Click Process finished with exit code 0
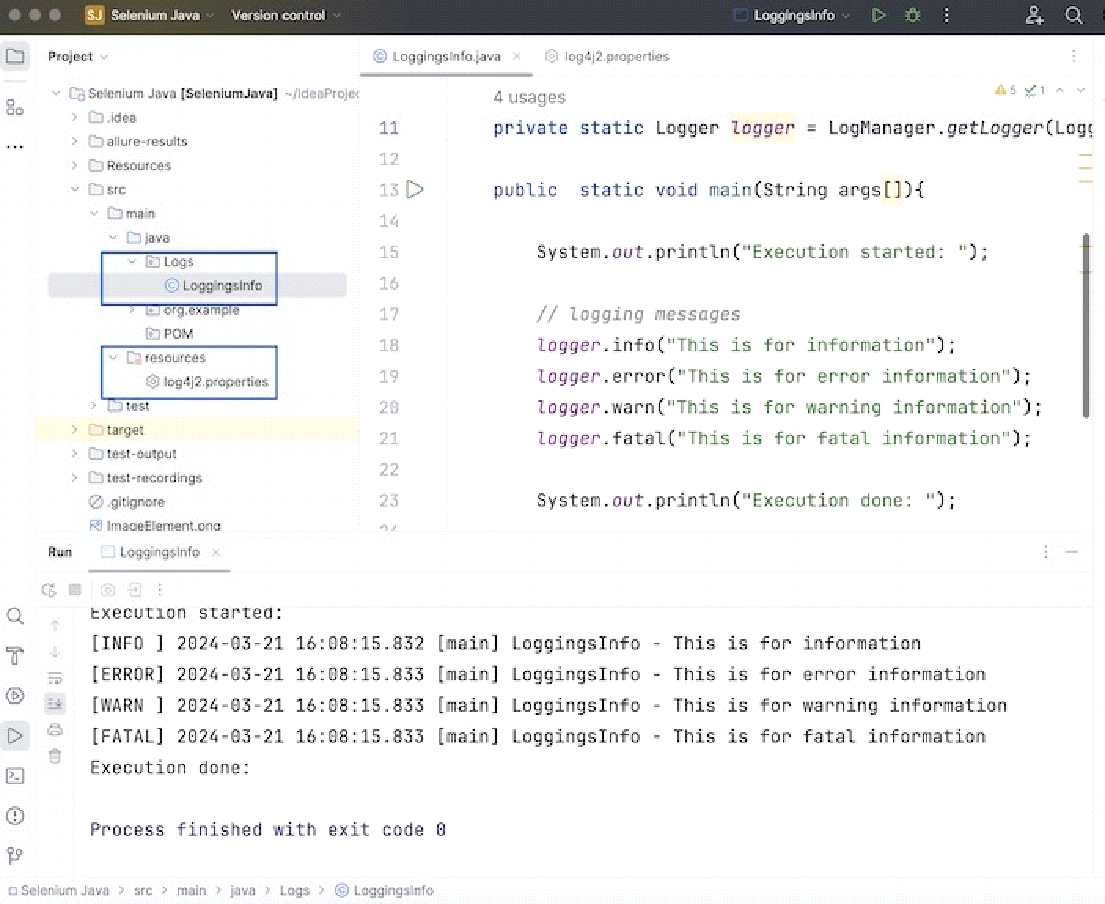This screenshot has width=1105, height=904. (x=268, y=829)
